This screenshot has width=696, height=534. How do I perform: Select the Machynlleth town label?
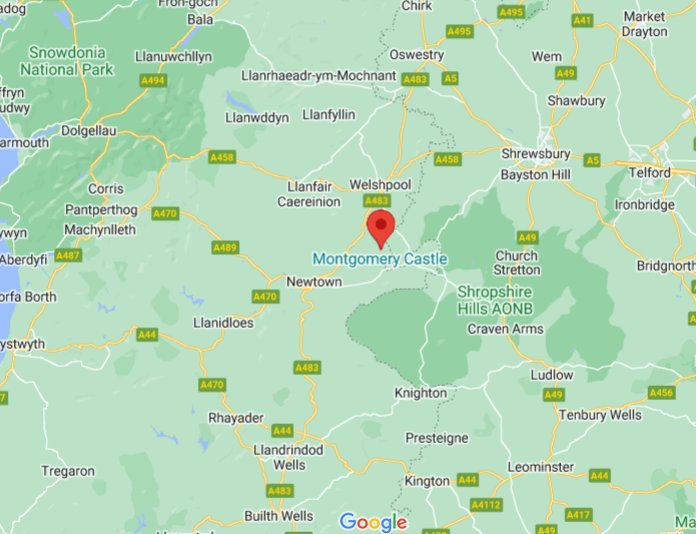tap(100, 229)
